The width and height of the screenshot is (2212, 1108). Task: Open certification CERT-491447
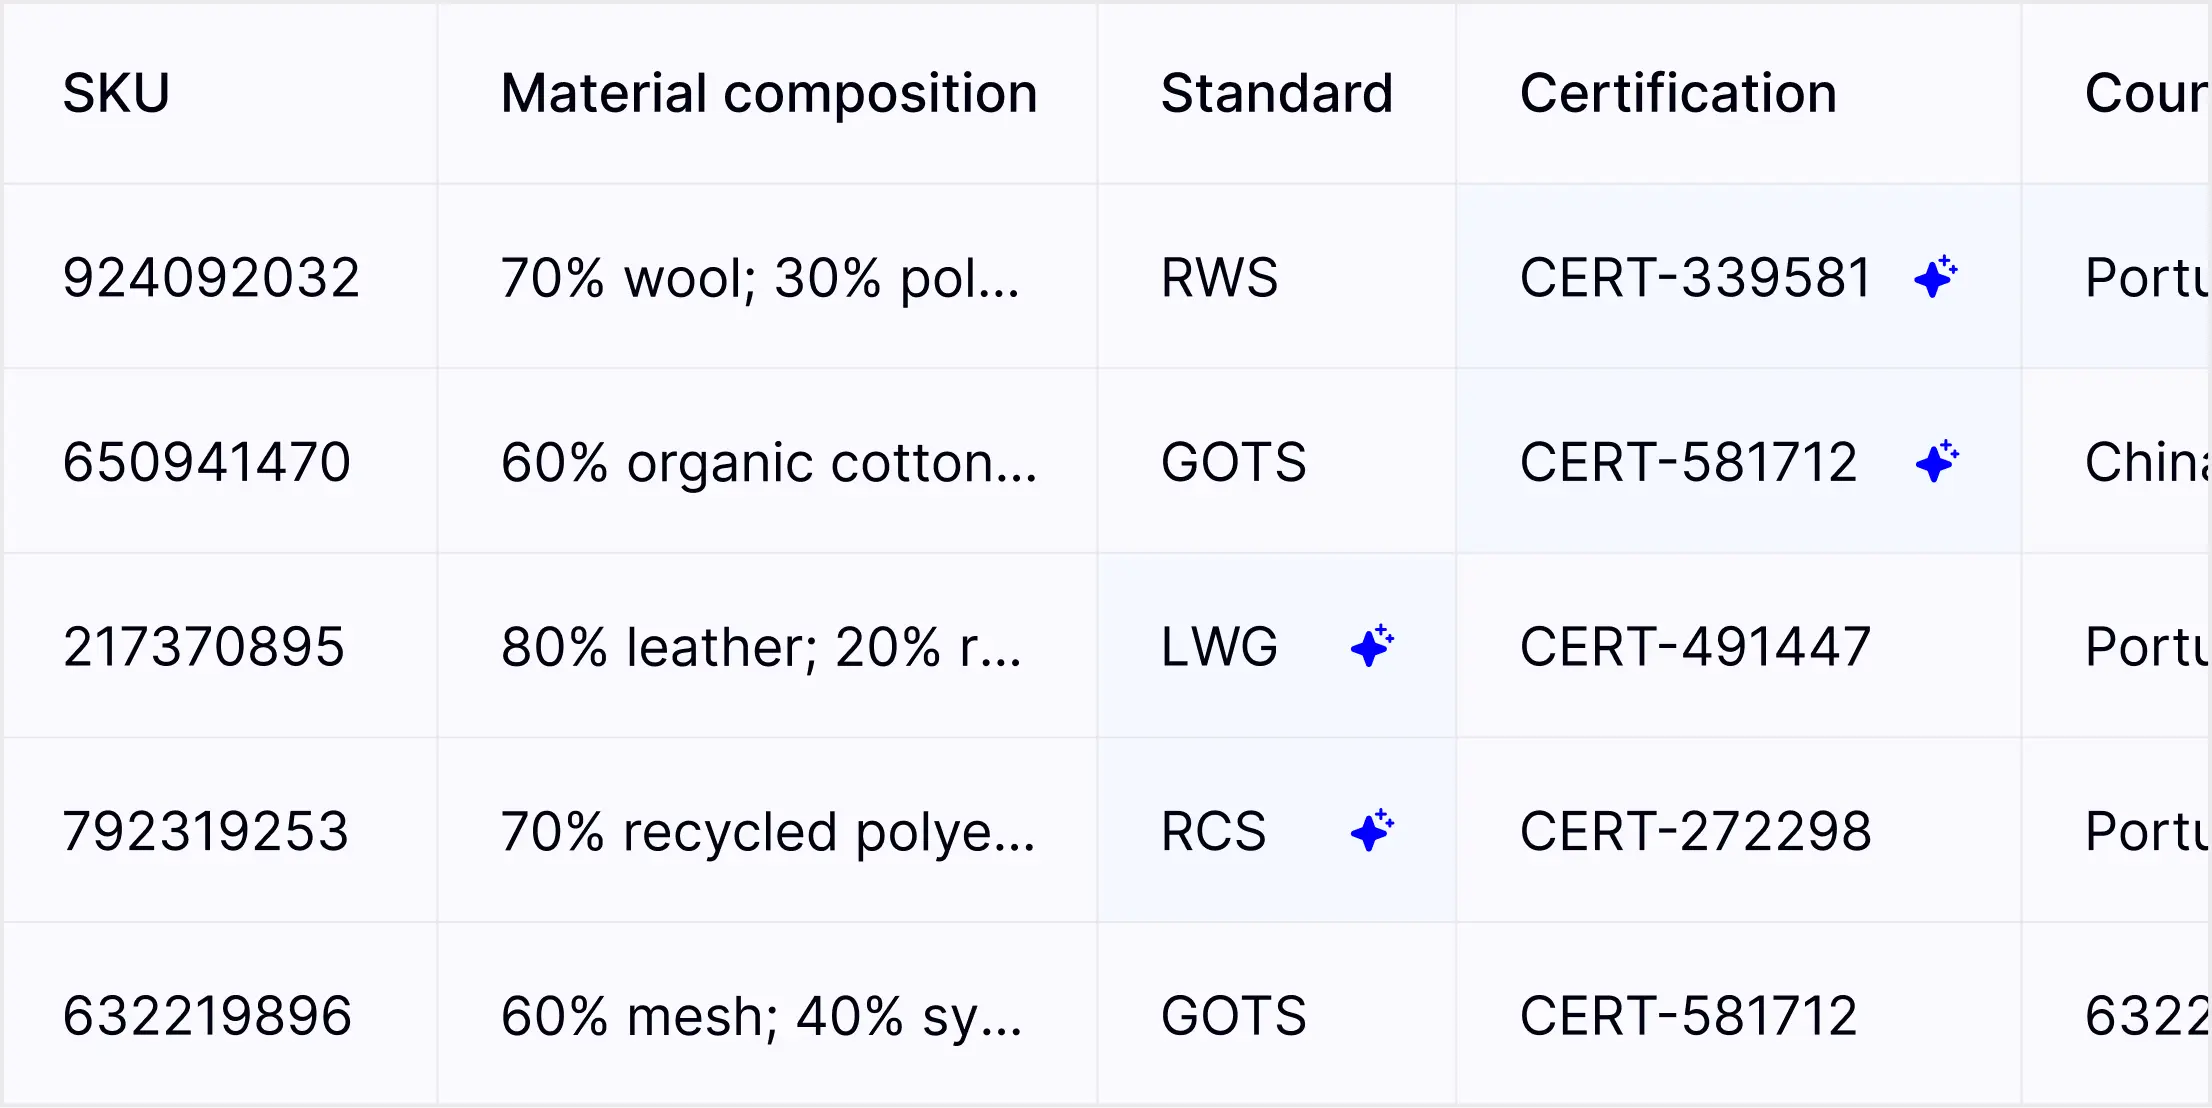(x=1694, y=647)
